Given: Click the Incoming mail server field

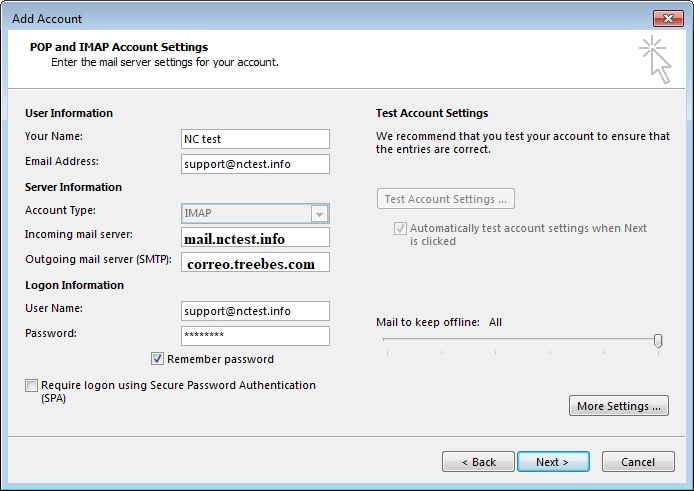Looking at the screenshot, I should pyautogui.click(x=255, y=237).
